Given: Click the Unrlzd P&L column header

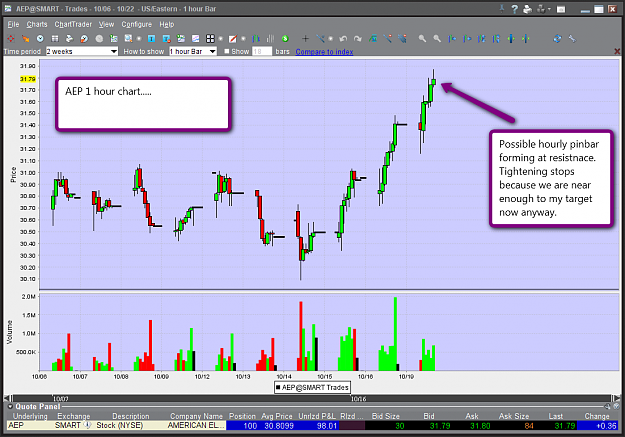Looking at the screenshot, I should (x=317, y=416).
